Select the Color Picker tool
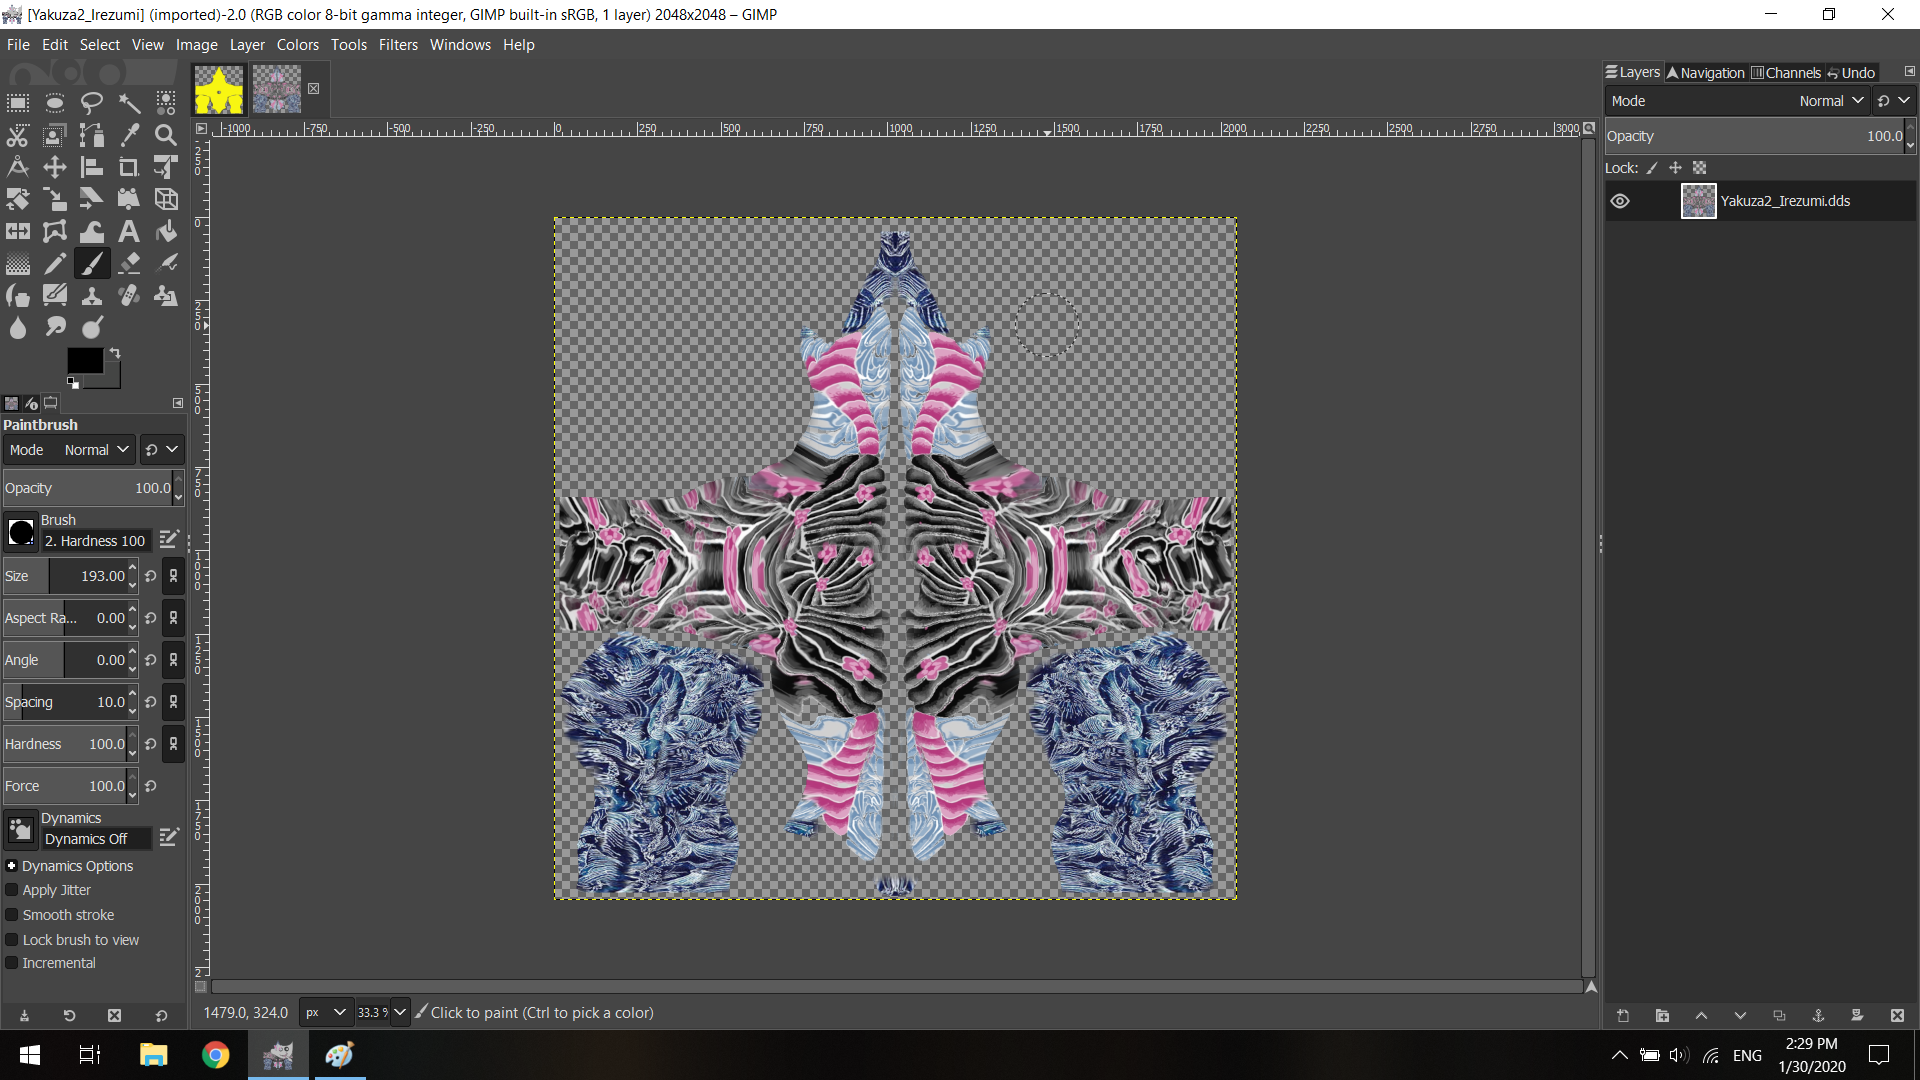The width and height of the screenshot is (1920, 1080). (x=129, y=135)
